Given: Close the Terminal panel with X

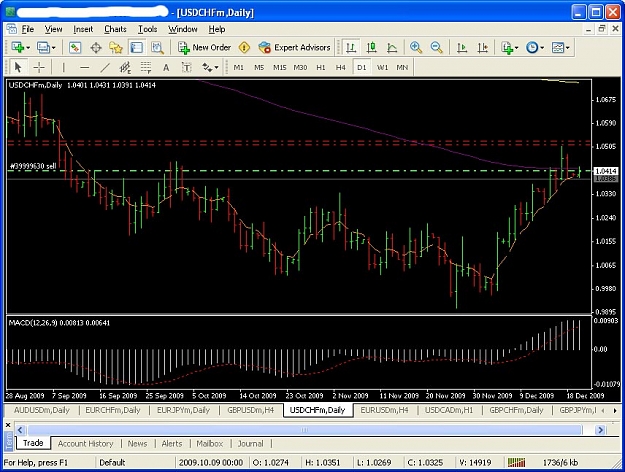Looking at the screenshot, I should point(8,425).
